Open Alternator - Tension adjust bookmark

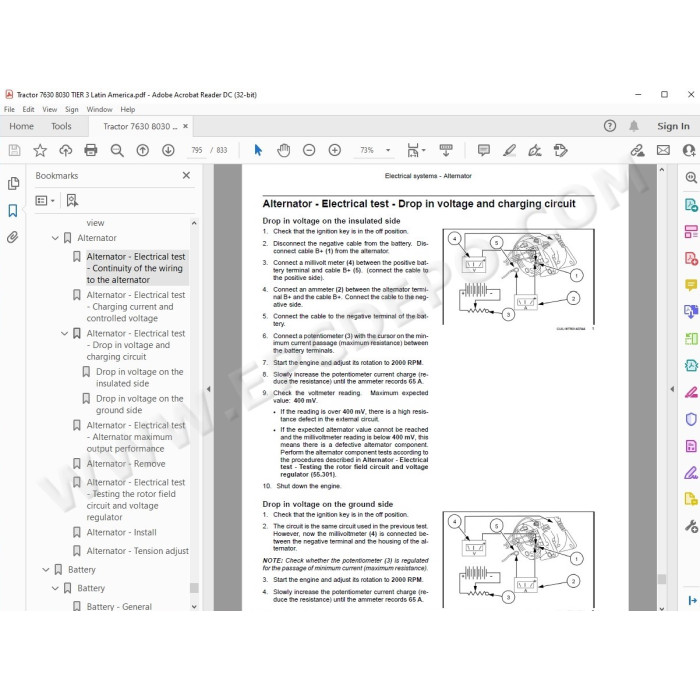point(138,551)
